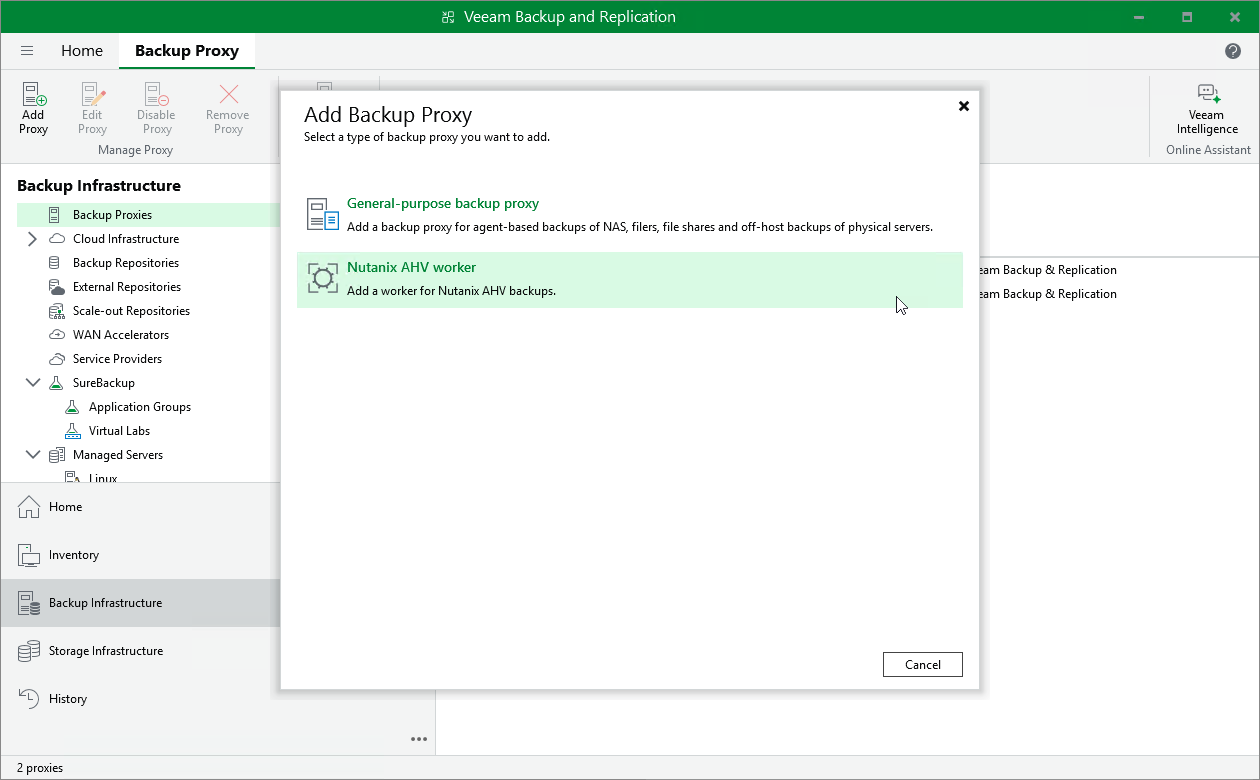Select Application Groups tree item
The width and height of the screenshot is (1260, 780).
140,407
